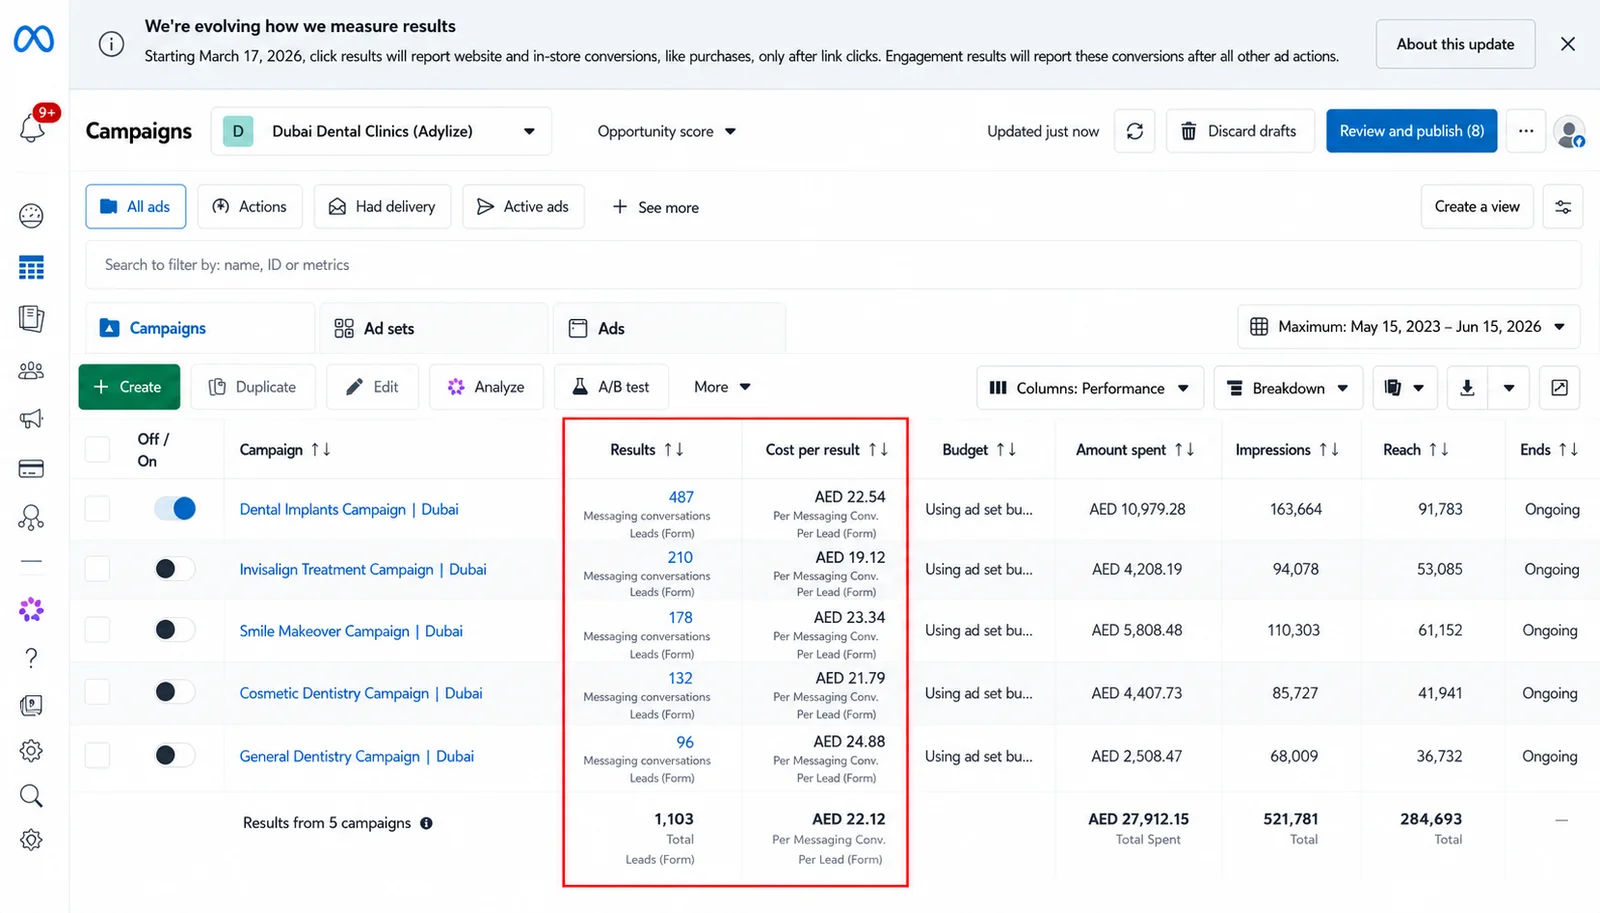
Task: Click Discard drafts button
Action: [1240, 131]
